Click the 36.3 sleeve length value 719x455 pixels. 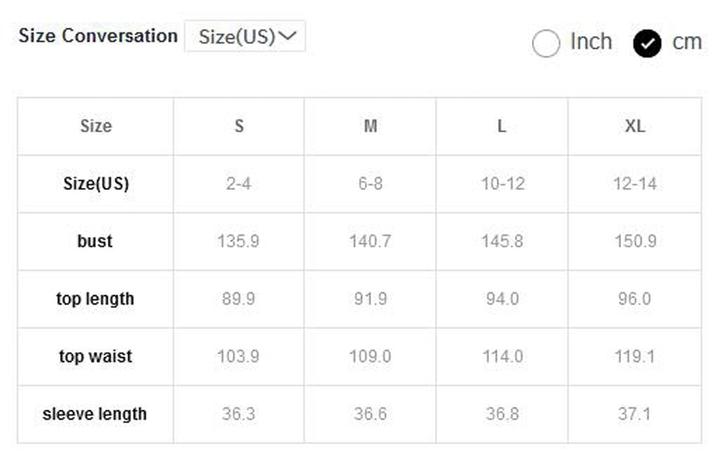[x=239, y=414]
